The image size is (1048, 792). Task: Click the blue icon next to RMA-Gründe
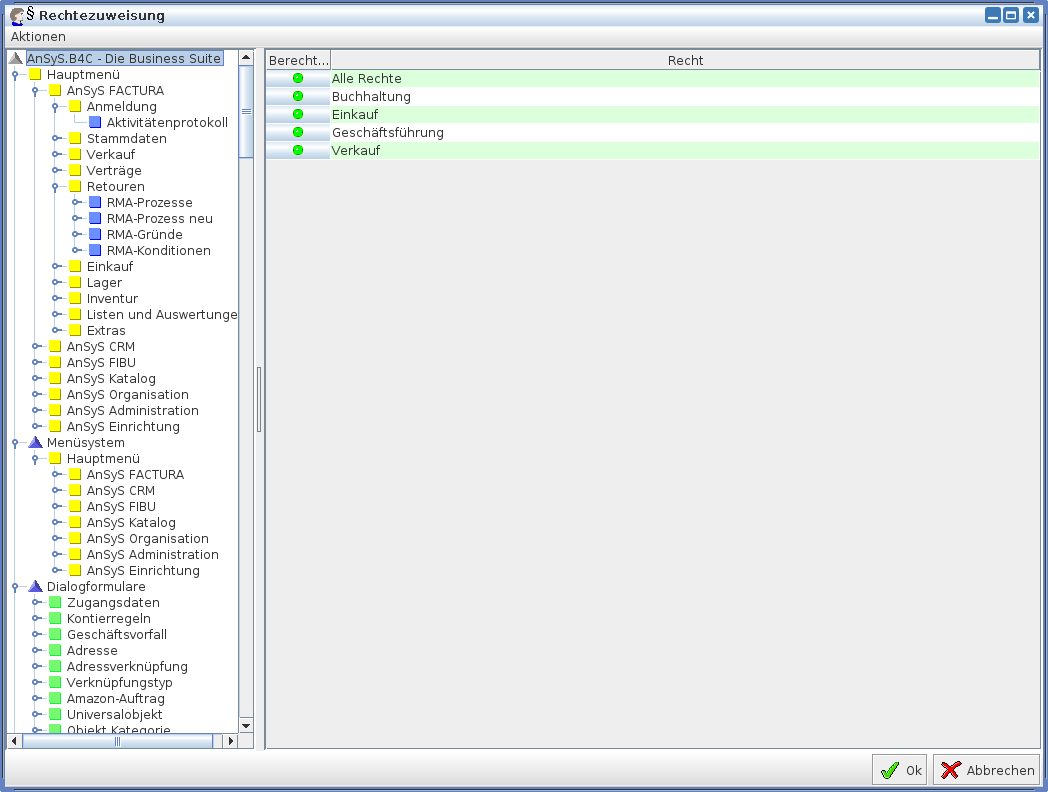point(95,235)
